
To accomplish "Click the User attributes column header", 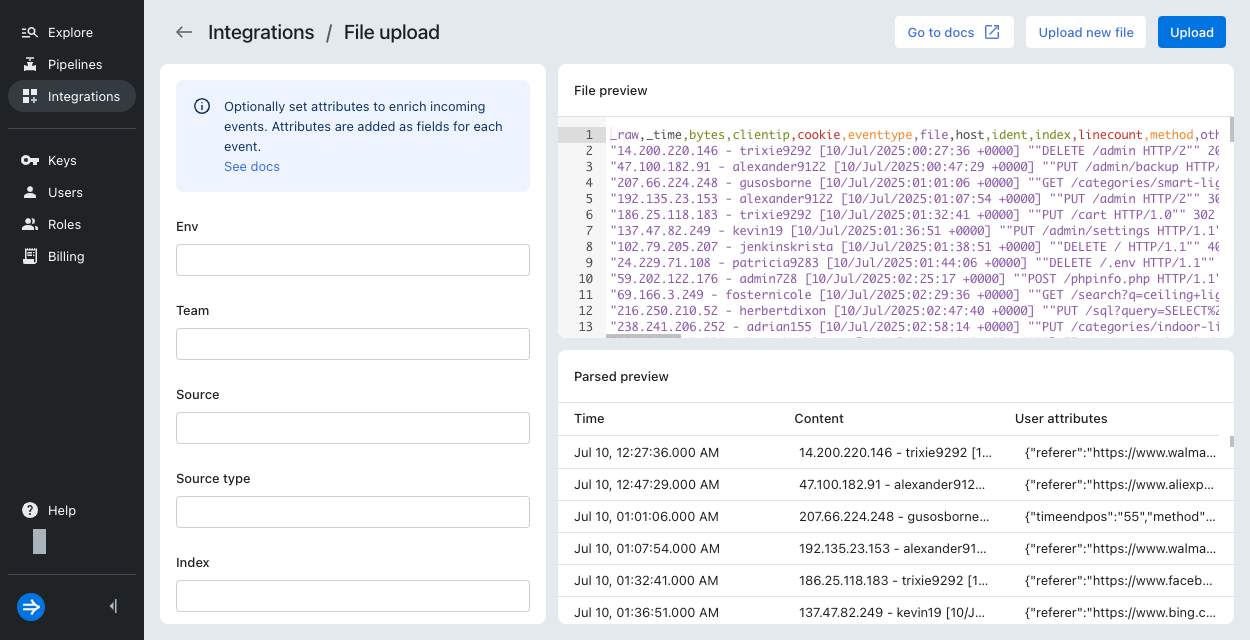I will click(x=1061, y=418).
